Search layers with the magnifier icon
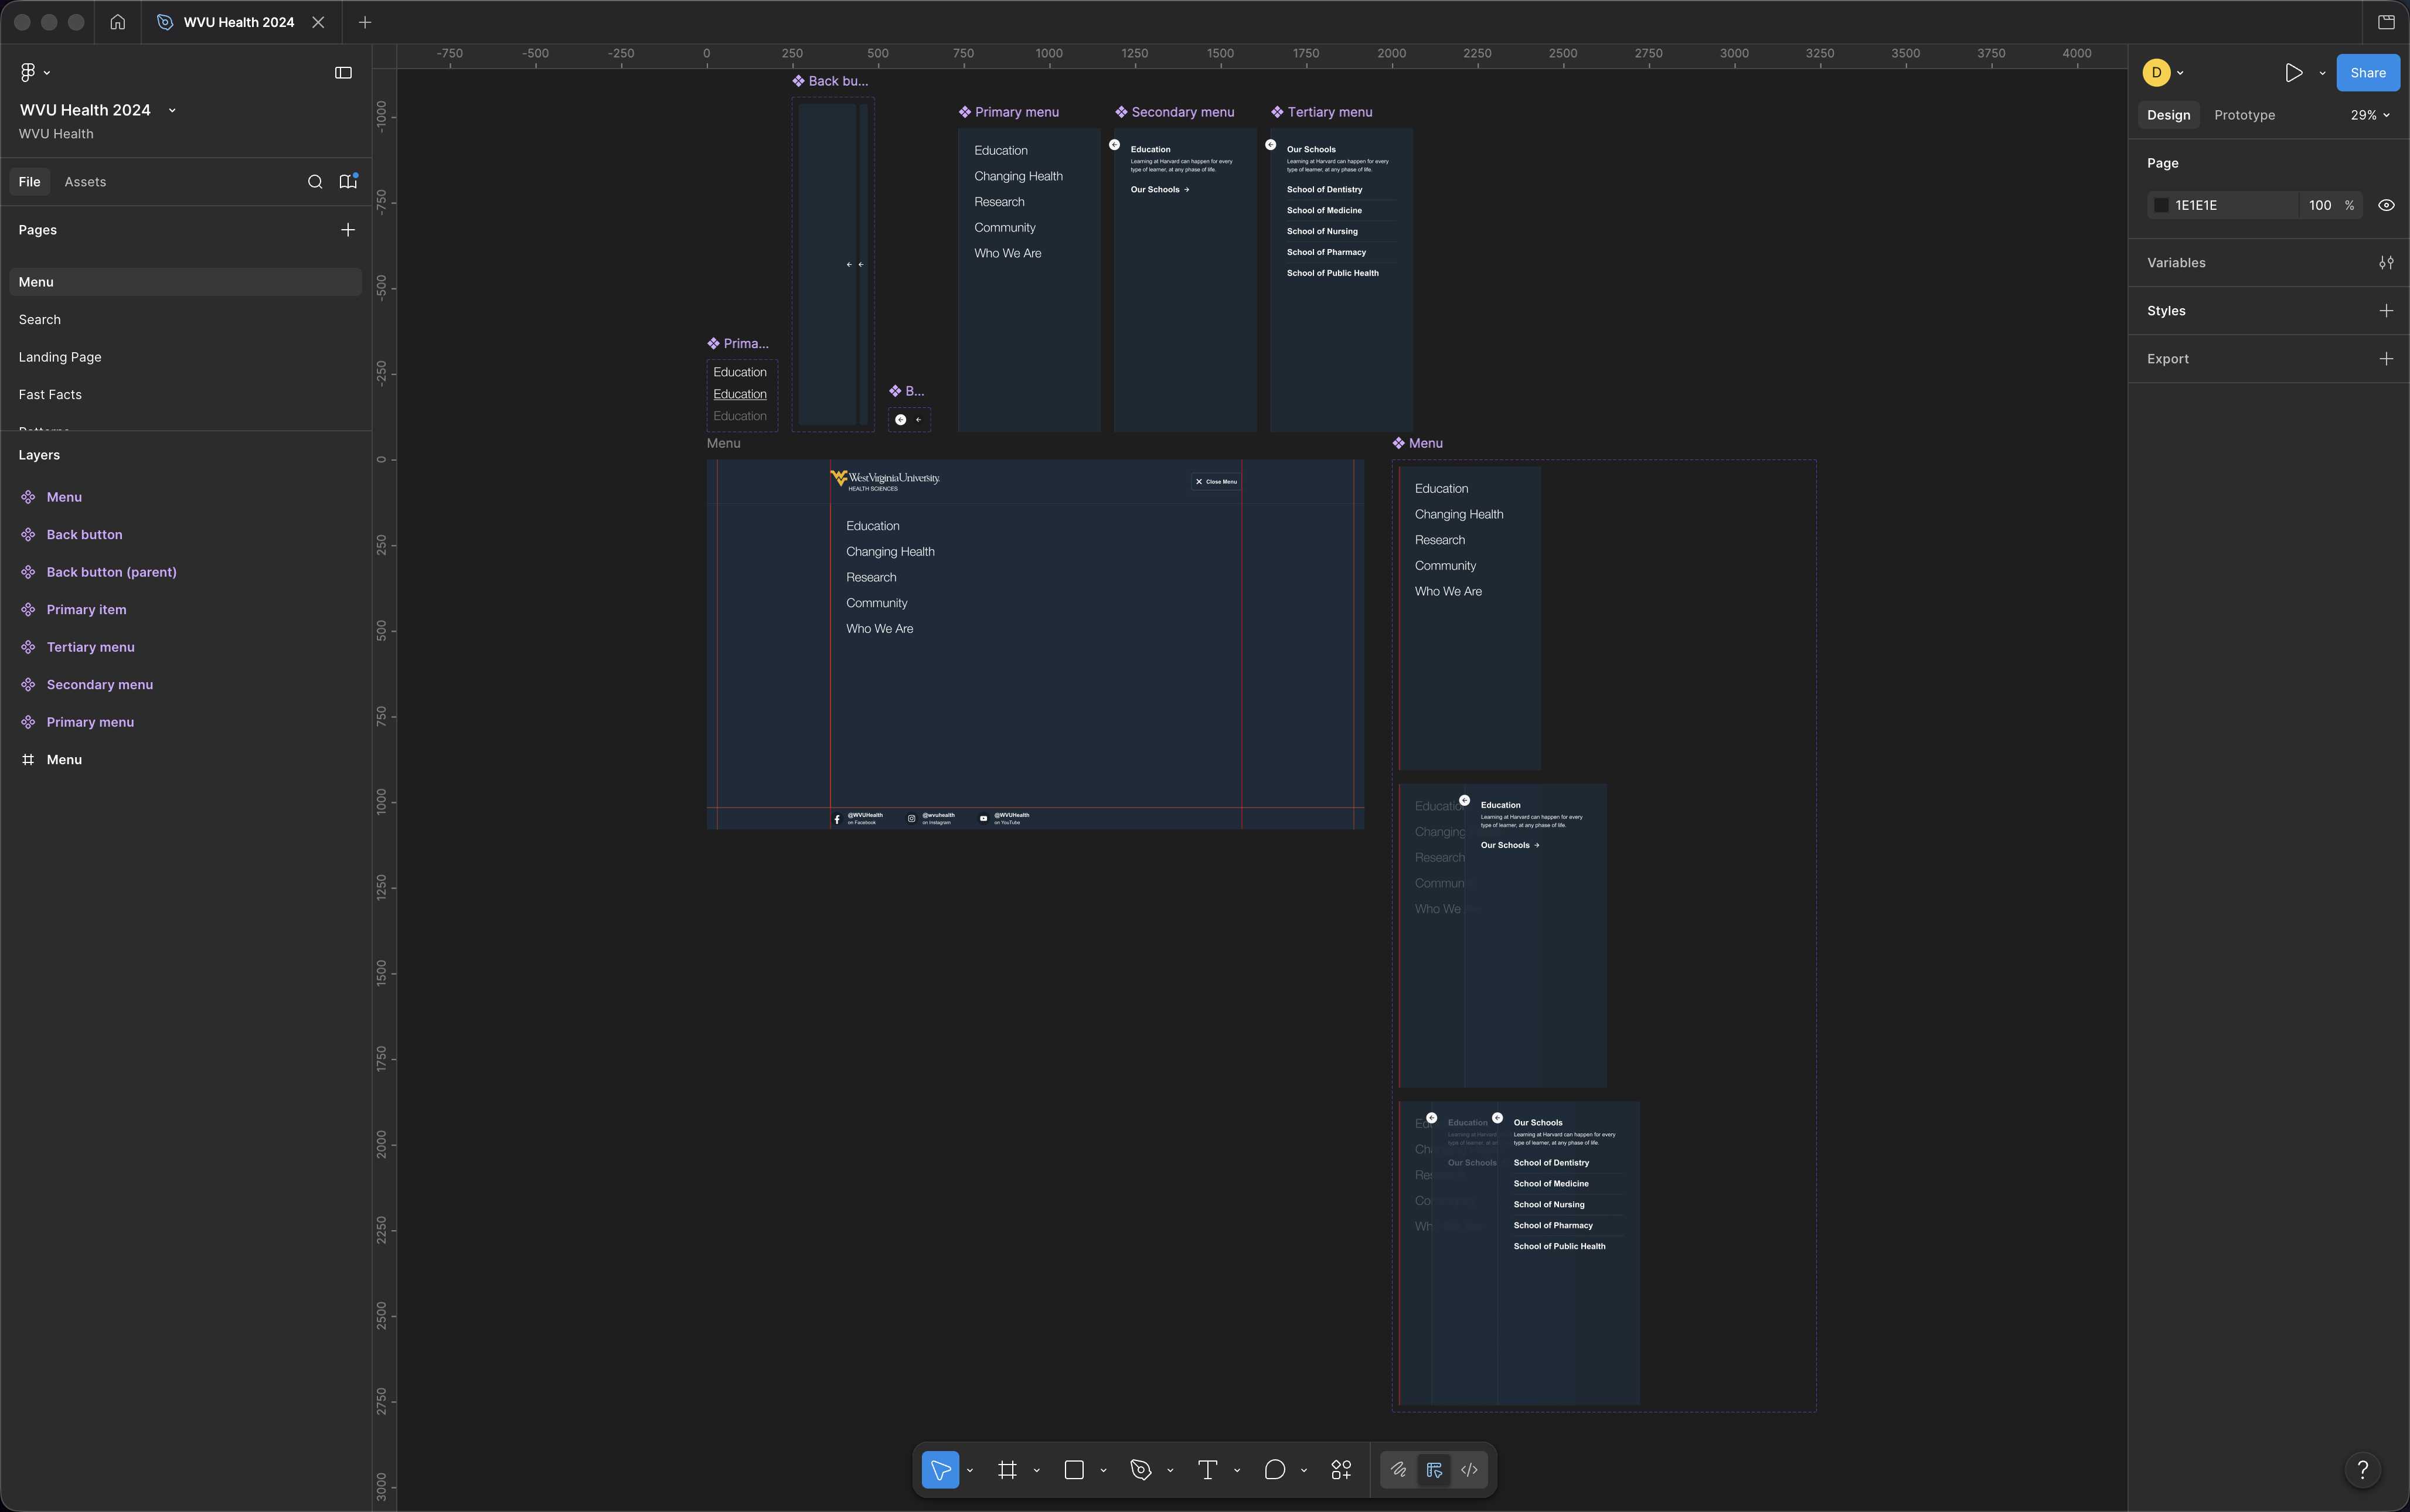2410x1512 pixels. [x=315, y=182]
